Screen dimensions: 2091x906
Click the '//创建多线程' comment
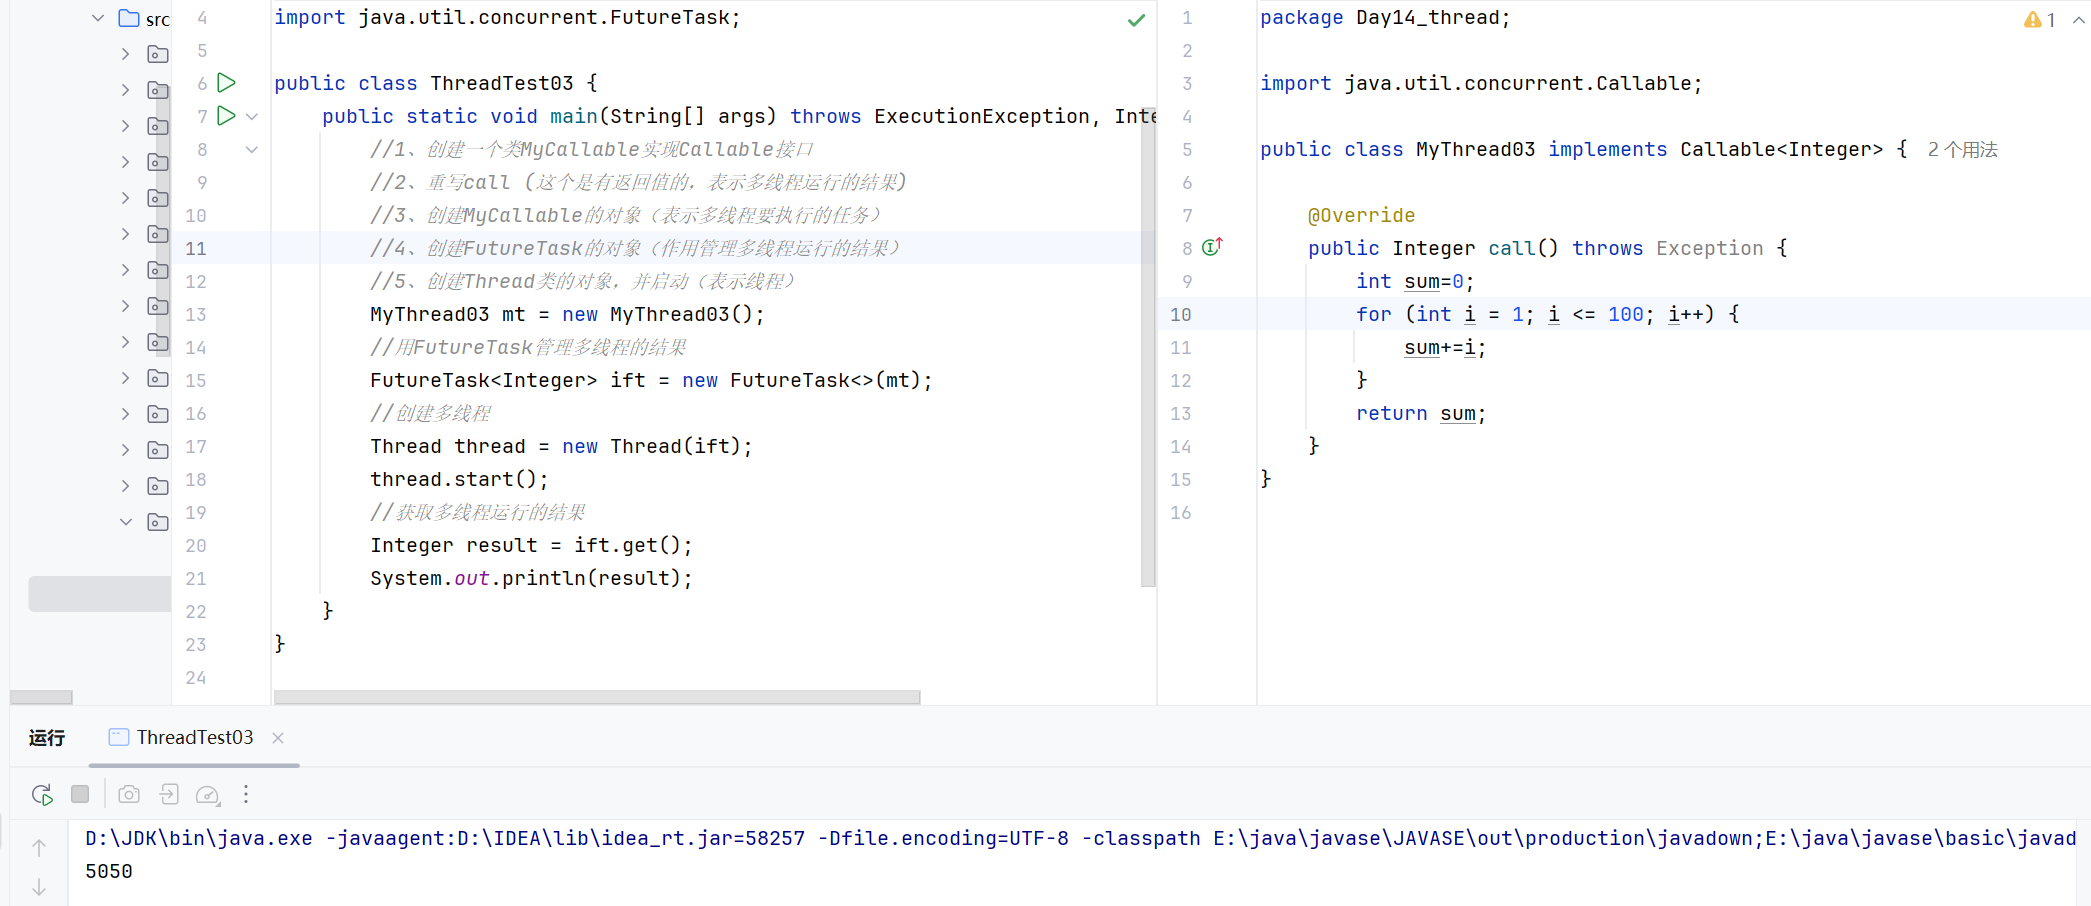[431, 413]
